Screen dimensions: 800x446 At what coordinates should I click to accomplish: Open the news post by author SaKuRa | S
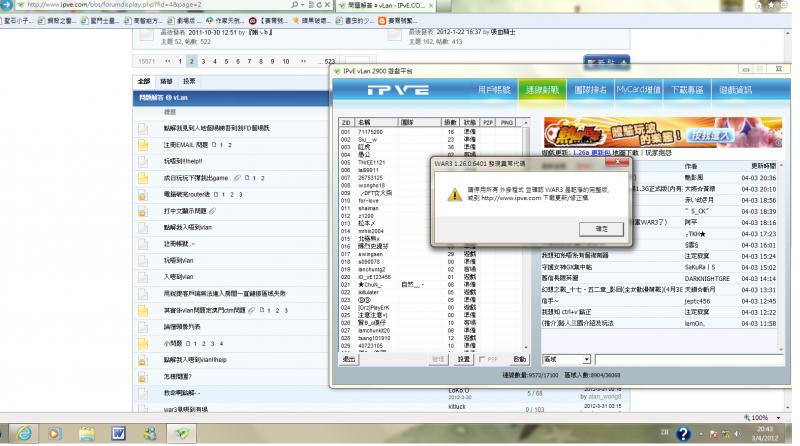point(659,267)
